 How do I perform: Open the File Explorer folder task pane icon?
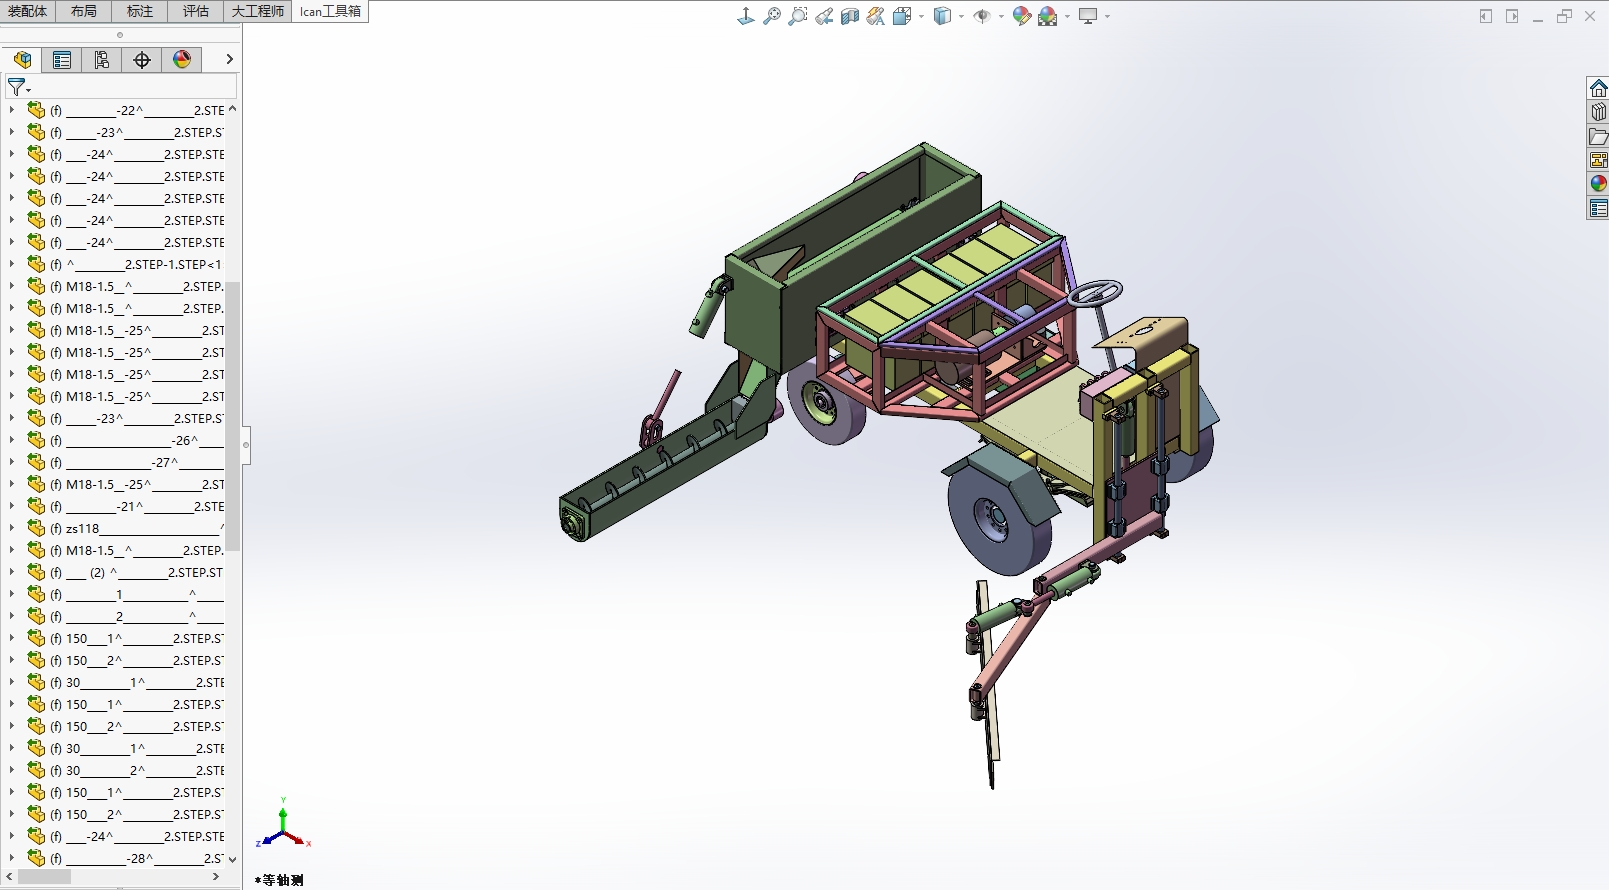click(1598, 136)
